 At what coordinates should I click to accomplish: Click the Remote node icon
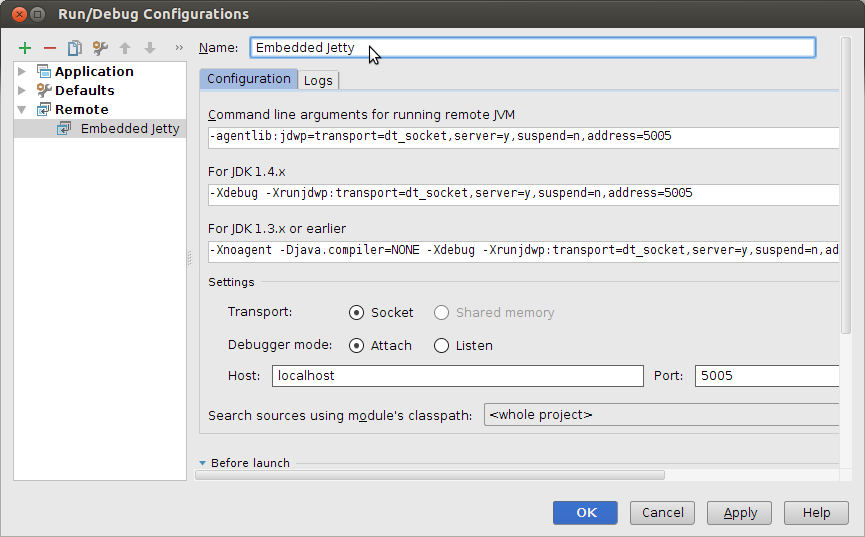coord(44,109)
